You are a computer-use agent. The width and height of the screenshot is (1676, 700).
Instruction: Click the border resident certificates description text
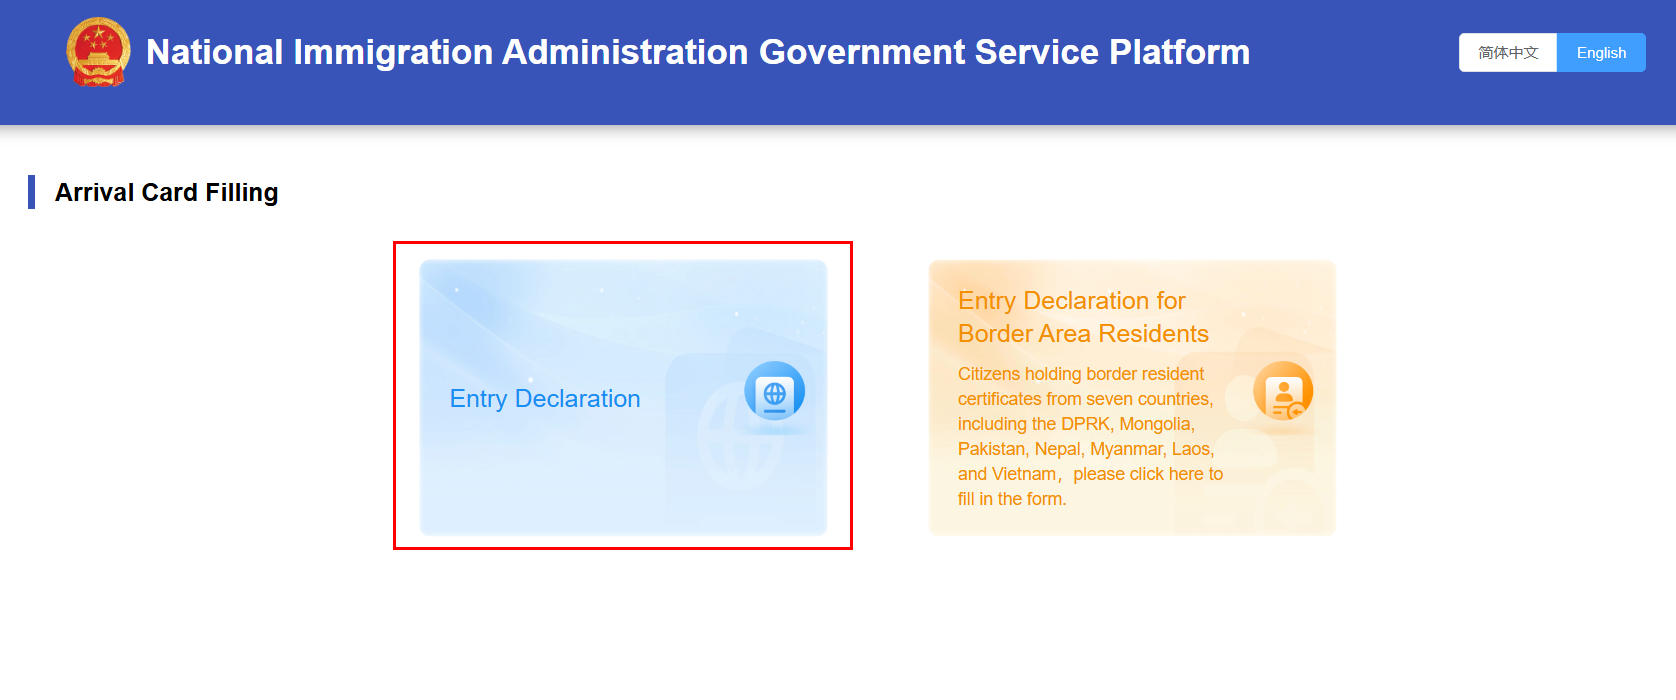(x=1090, y=436)
